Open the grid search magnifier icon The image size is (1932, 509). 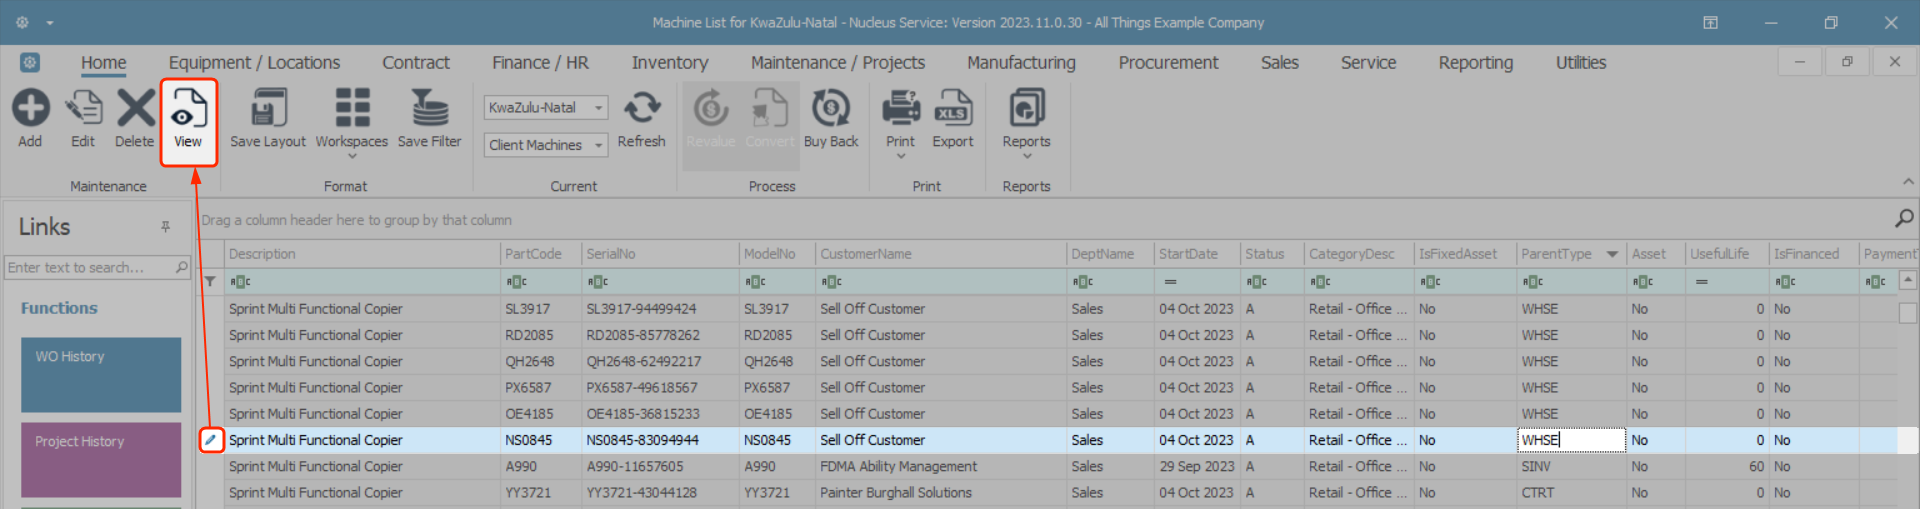tap(1904, 218)
